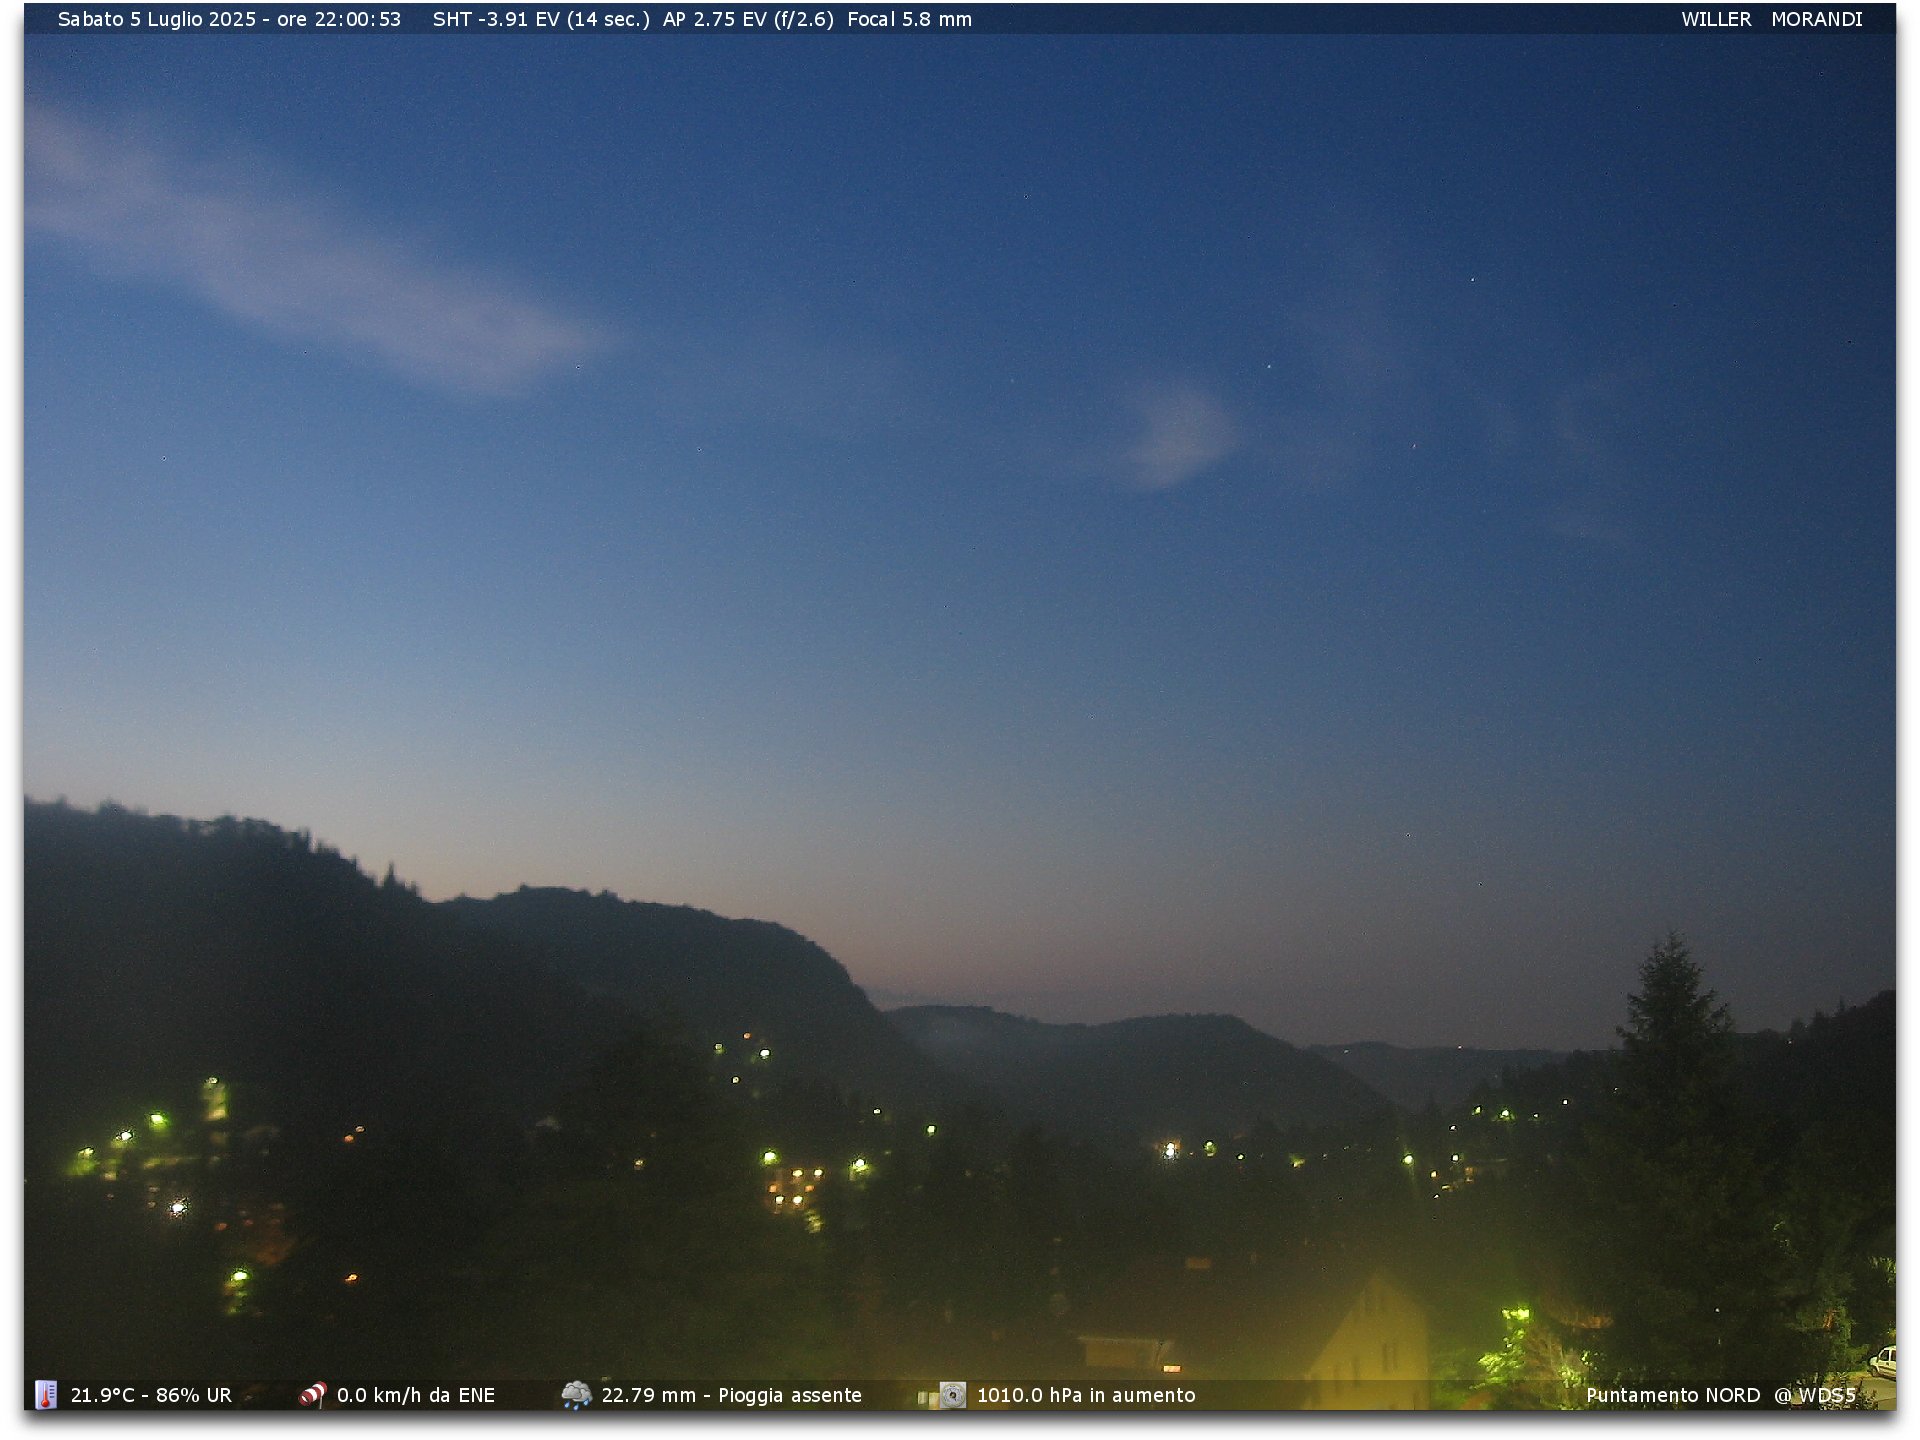The width and height of the screenshot is (1920, 1440).
Task: Click the temperature reading '21.9°C - 86% UR'
Action: pos(151,1395)
